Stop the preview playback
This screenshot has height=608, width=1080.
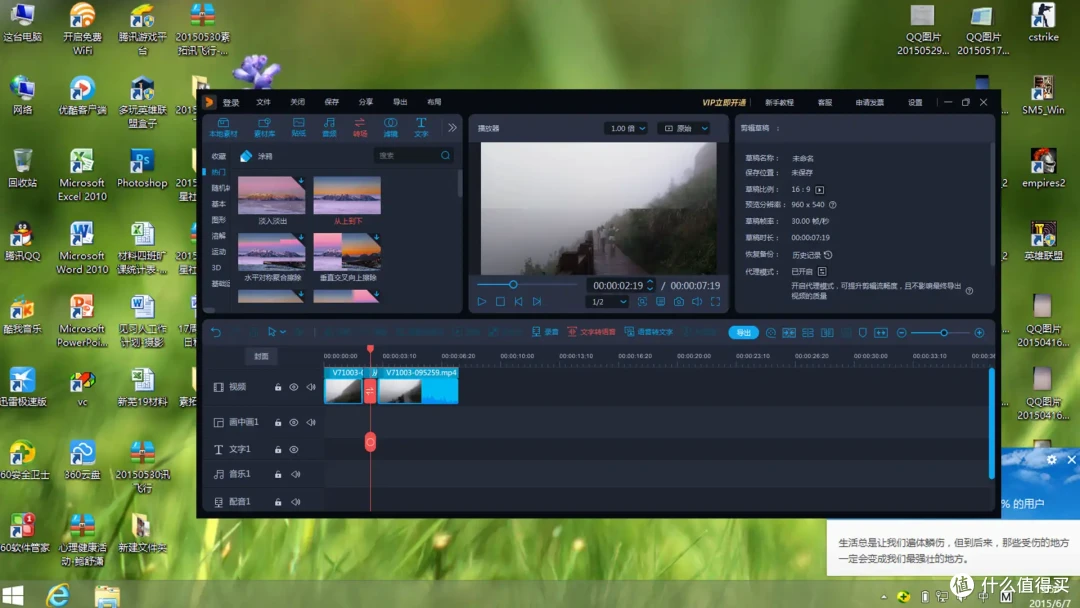pyautogui.click(x=500, y=302)
